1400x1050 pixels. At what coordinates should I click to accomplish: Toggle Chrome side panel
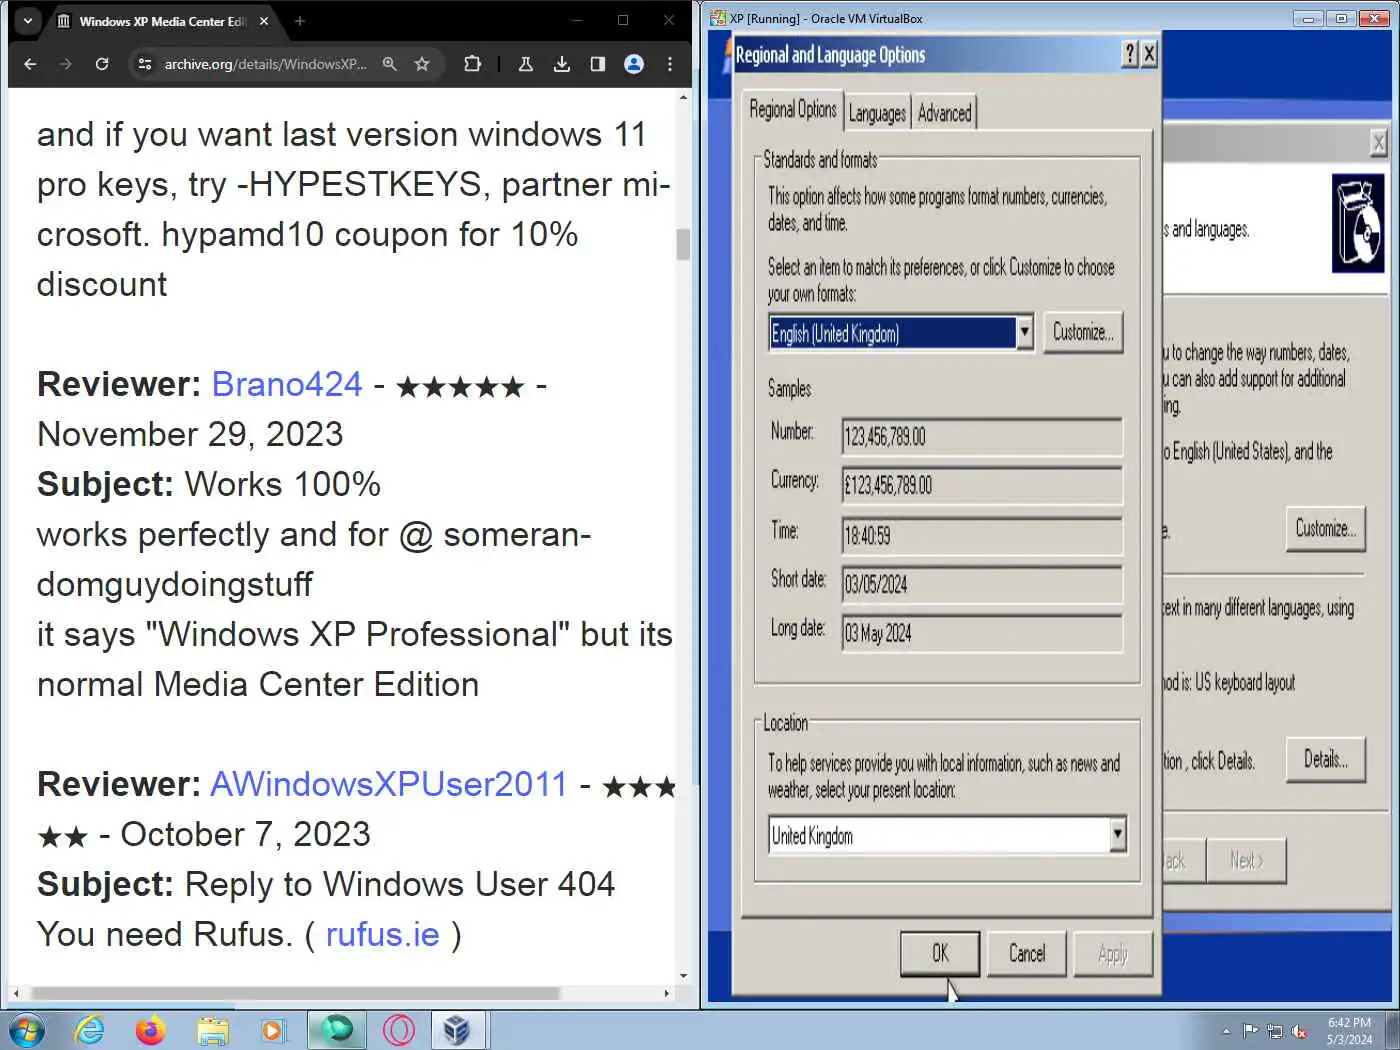point(598,64)
